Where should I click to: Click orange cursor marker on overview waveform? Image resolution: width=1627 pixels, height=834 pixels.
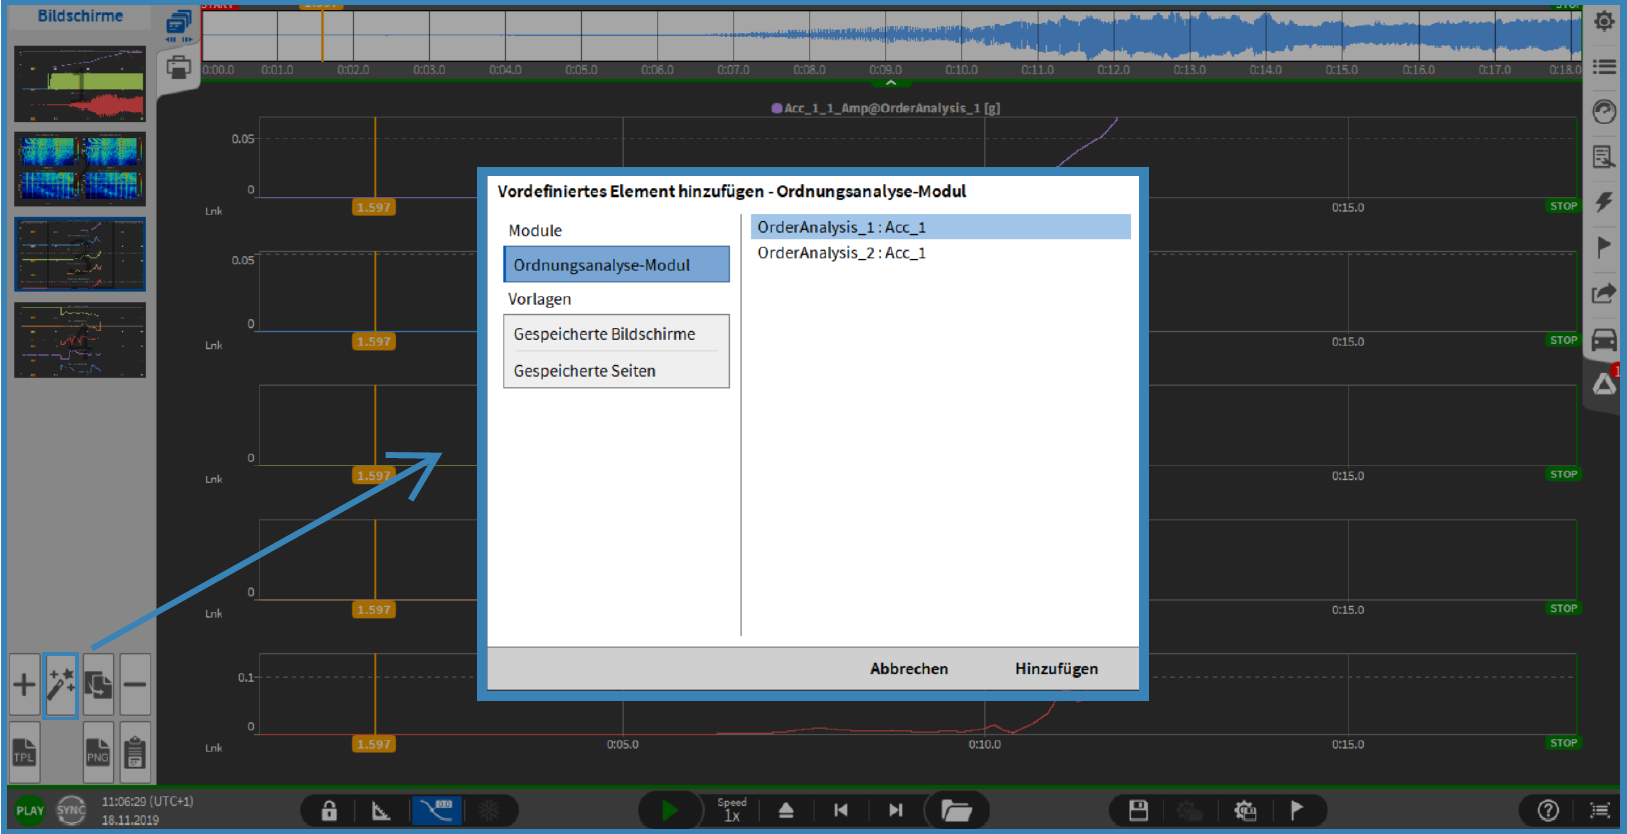click(322, 36)
